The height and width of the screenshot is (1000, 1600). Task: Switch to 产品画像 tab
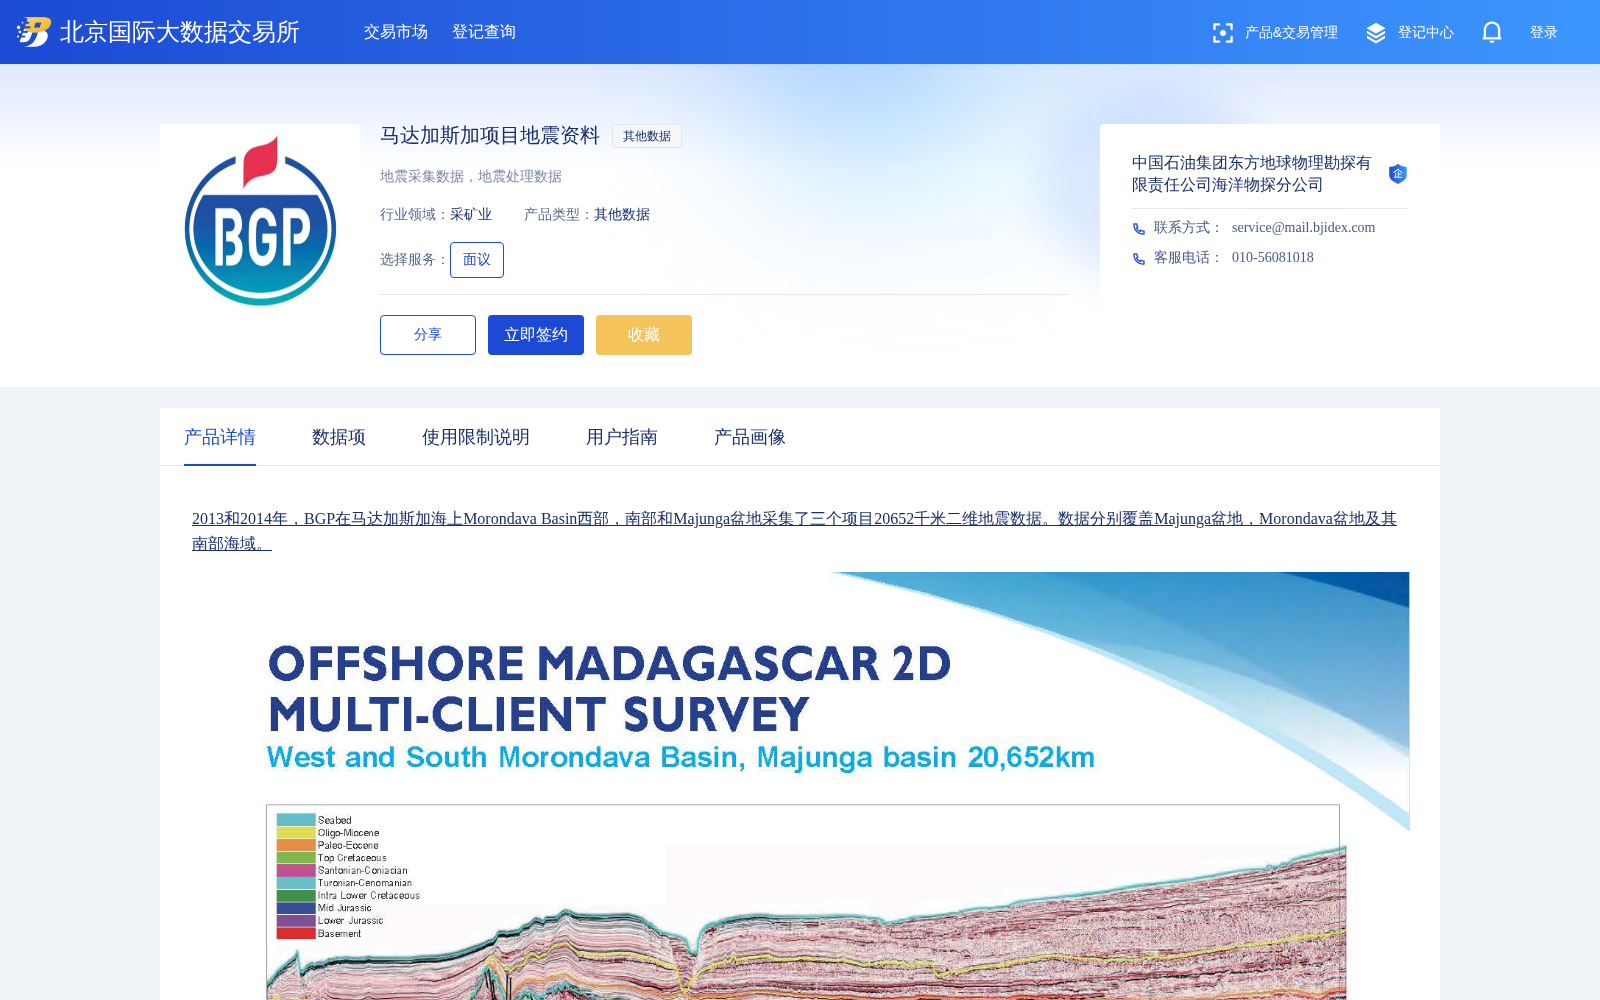(x=750, y=437)
